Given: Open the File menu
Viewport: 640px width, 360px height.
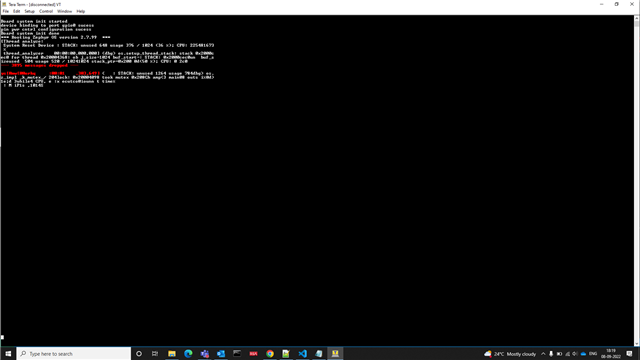Looking at the screenshot, I should tap(6, 11).
